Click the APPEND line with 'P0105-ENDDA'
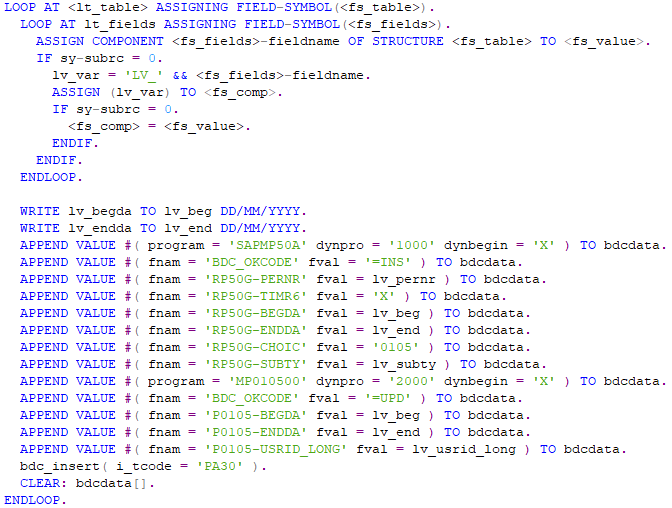The image size is (672, 508). click(x=275, y=433)
